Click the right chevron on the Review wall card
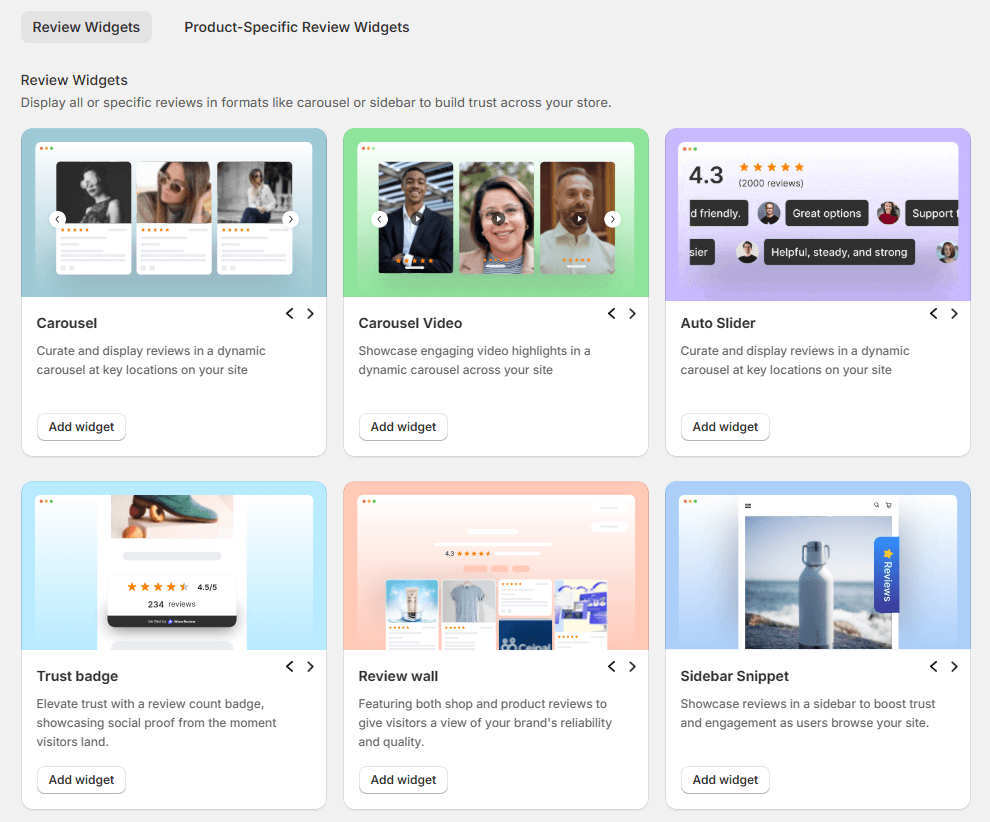The image size is (990, 822). (632, 666)
